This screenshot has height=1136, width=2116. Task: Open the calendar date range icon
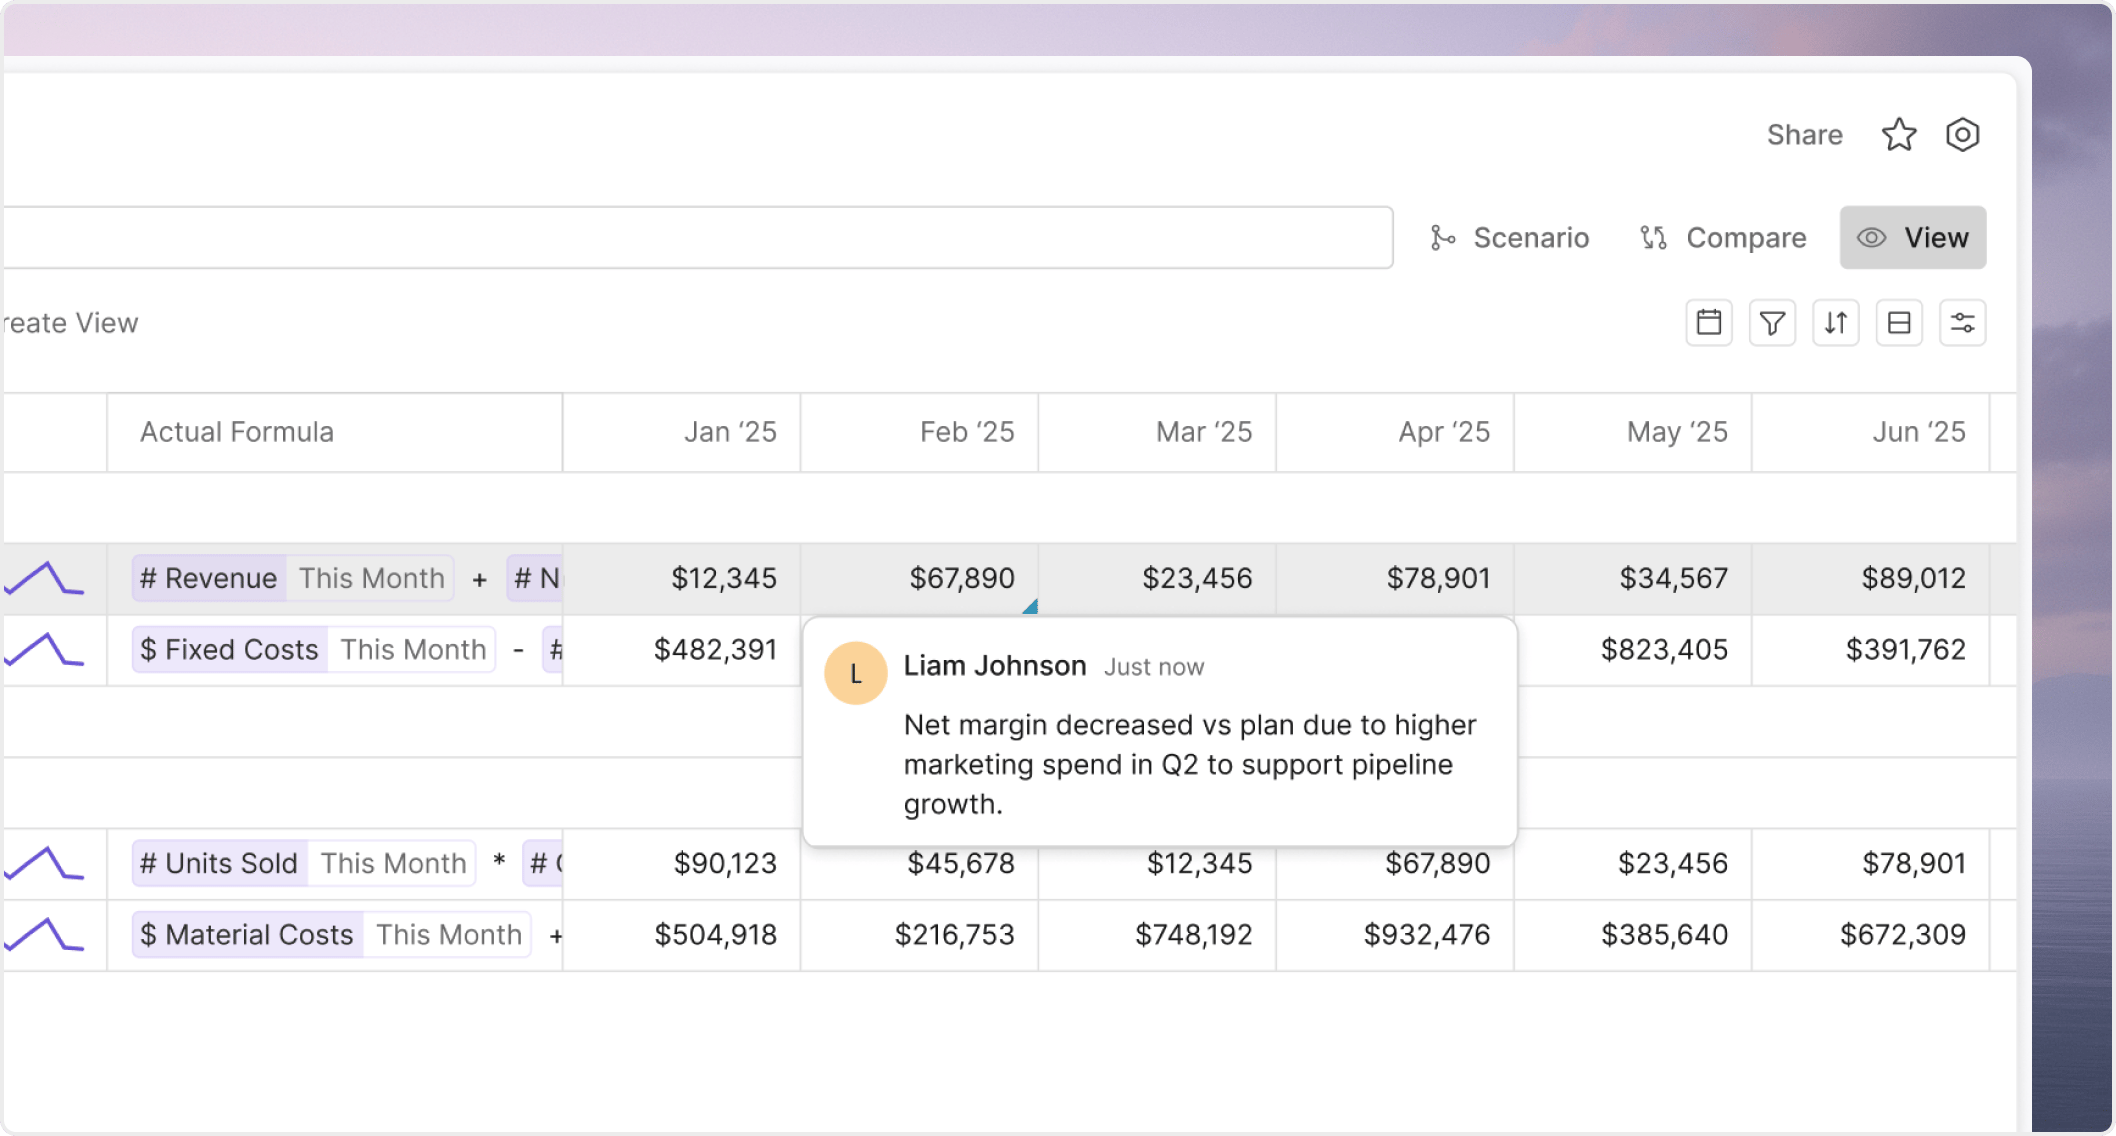click(x=1709, y=323)
